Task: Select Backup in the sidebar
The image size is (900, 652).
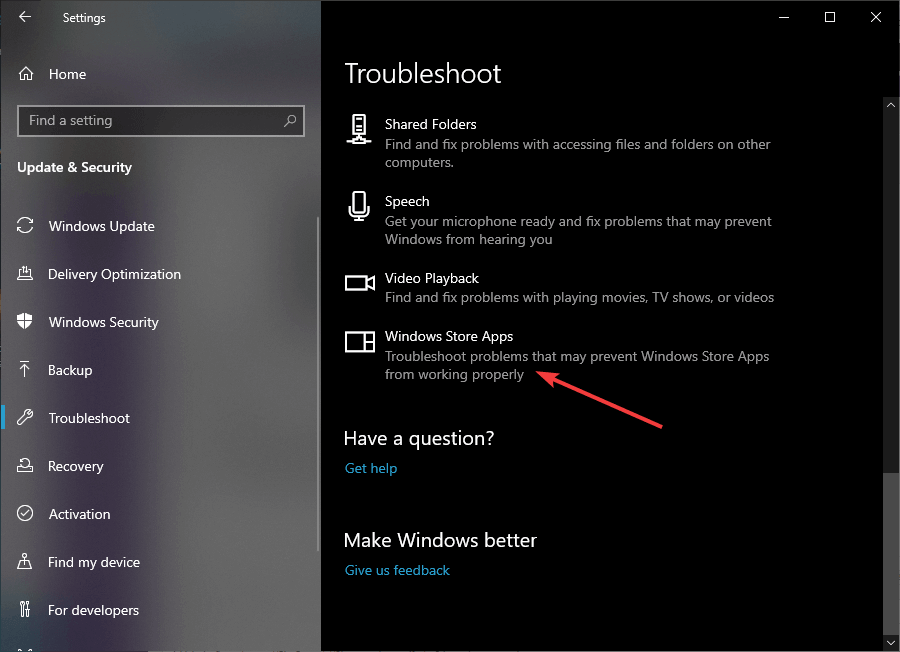Action: pyautogui.click(x=70, y=370)
